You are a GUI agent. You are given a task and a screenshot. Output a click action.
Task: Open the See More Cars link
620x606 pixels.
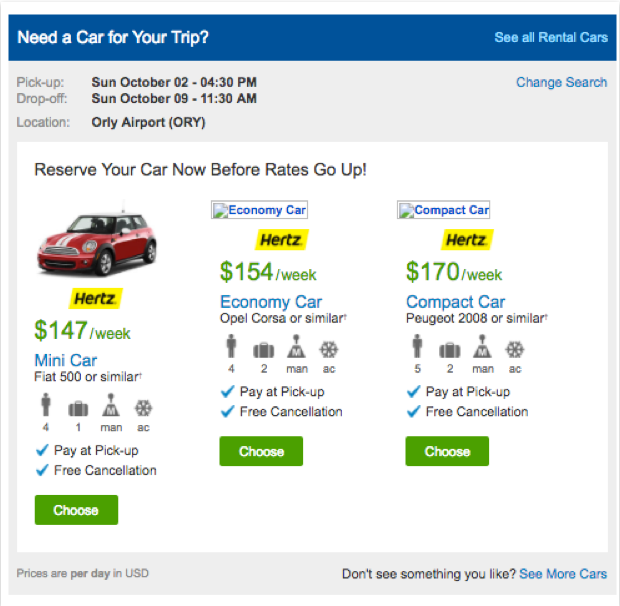(x=563, y=574)
